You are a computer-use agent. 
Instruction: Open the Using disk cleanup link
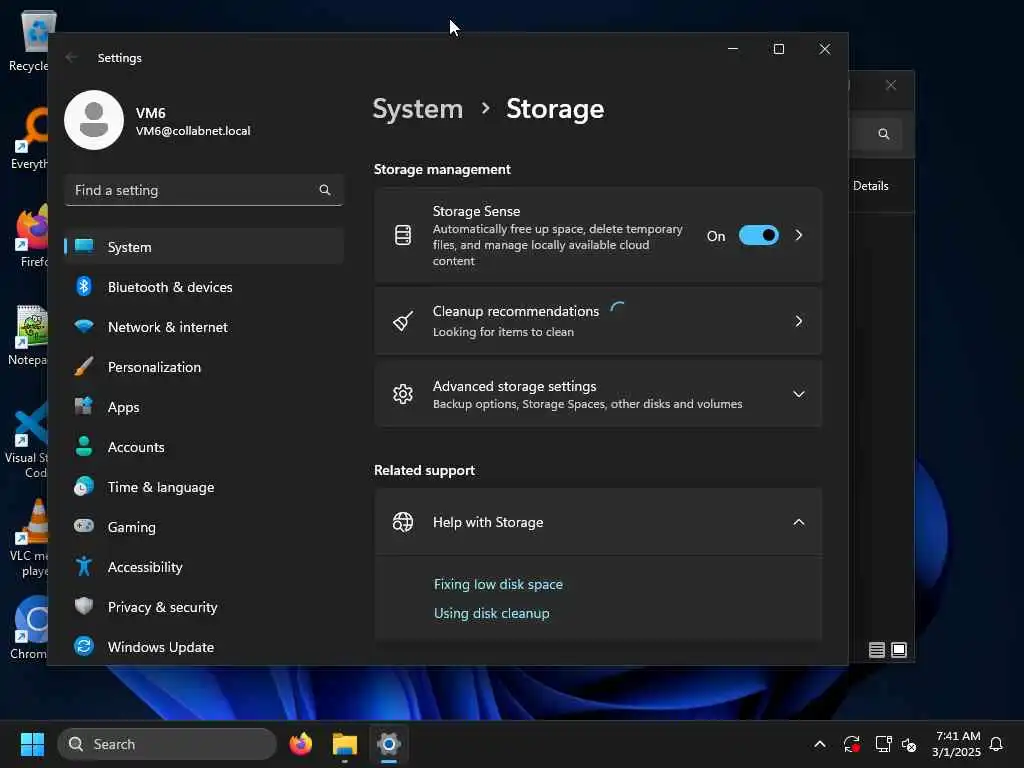492,613
